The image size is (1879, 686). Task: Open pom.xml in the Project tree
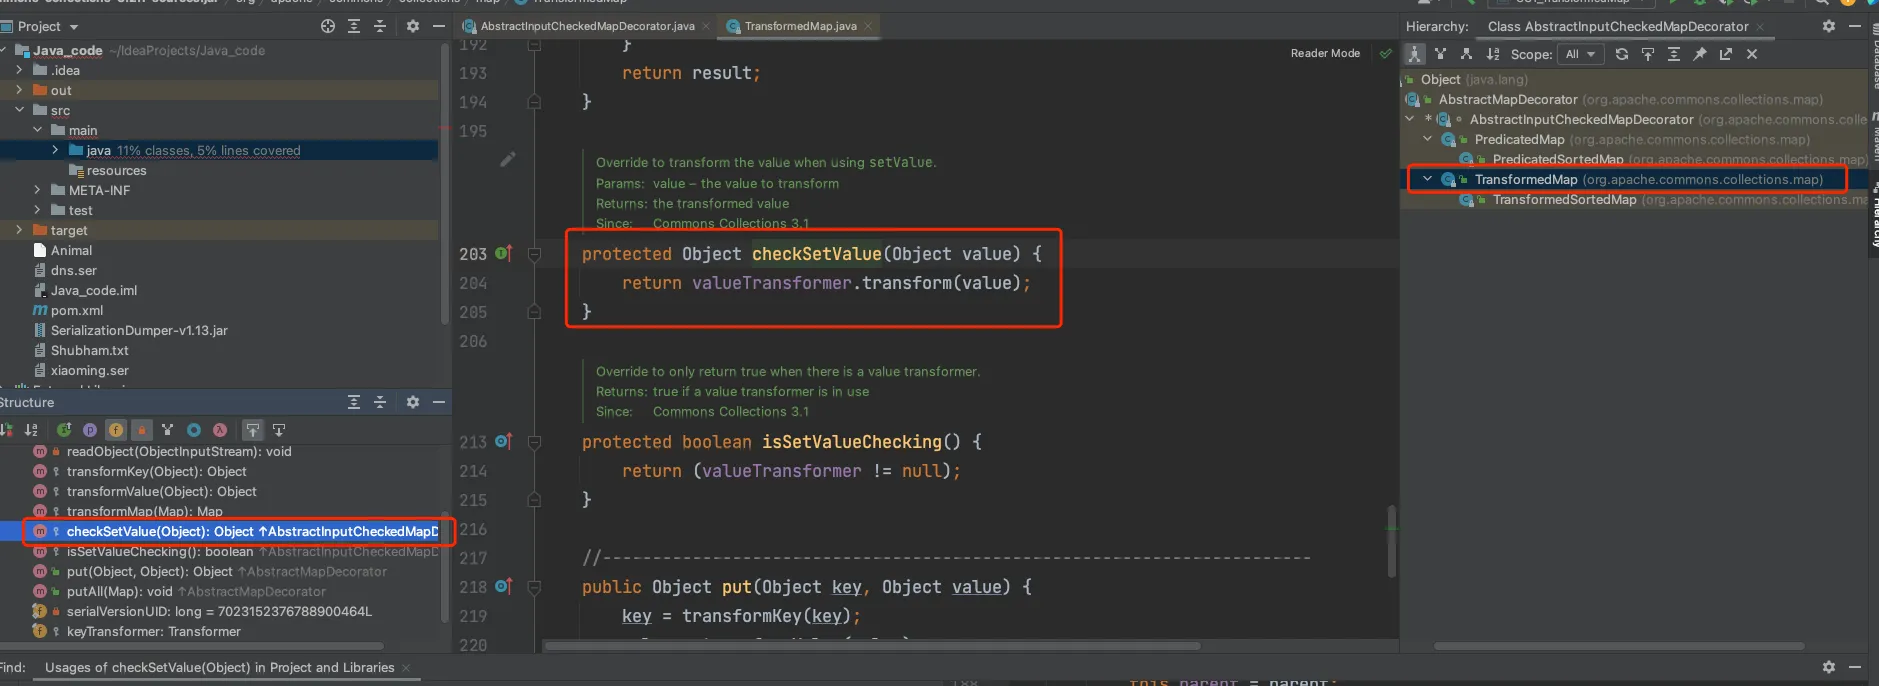[x=76, y=310]
